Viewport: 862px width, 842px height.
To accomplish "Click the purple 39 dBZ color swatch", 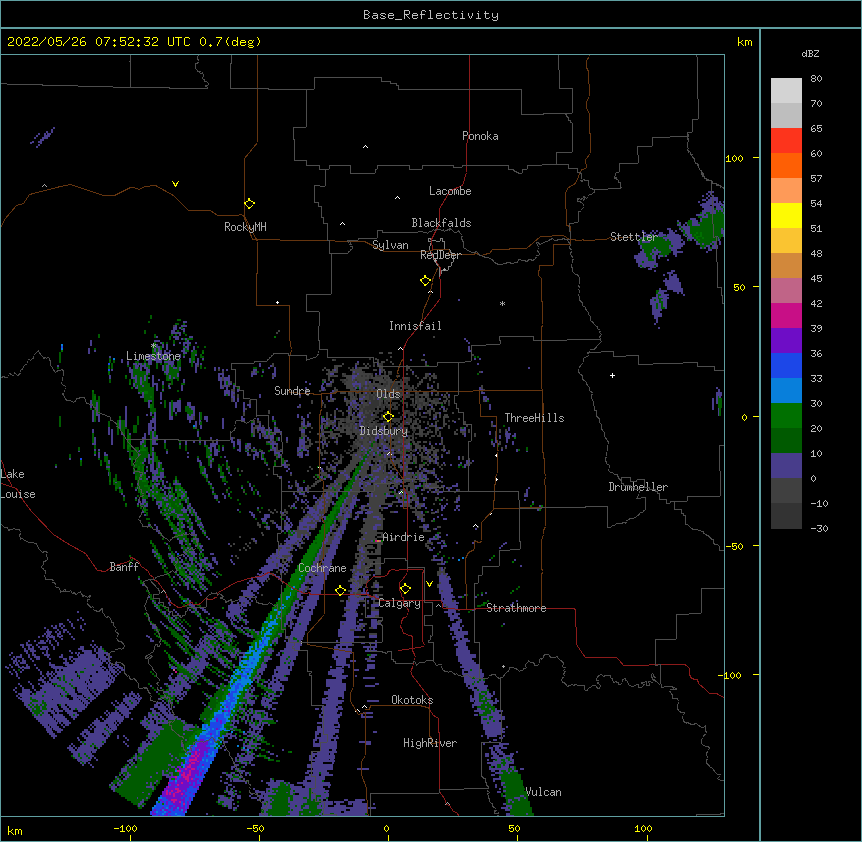I will point(786,340).
